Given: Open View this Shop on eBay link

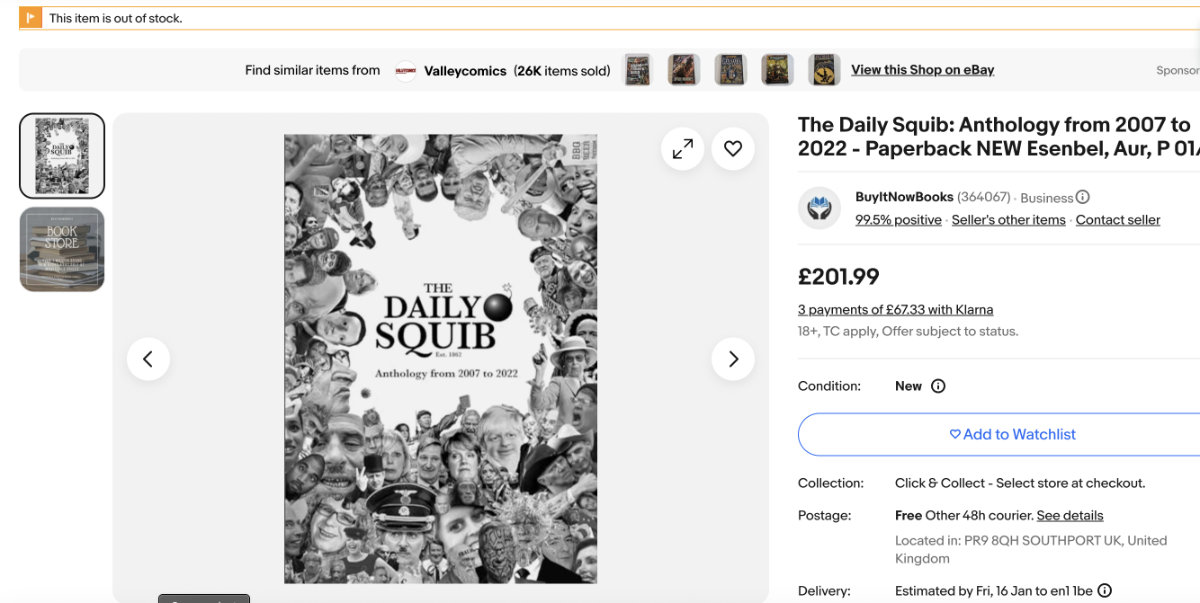Looking at the screenshot, I should [x=922, y=70].
